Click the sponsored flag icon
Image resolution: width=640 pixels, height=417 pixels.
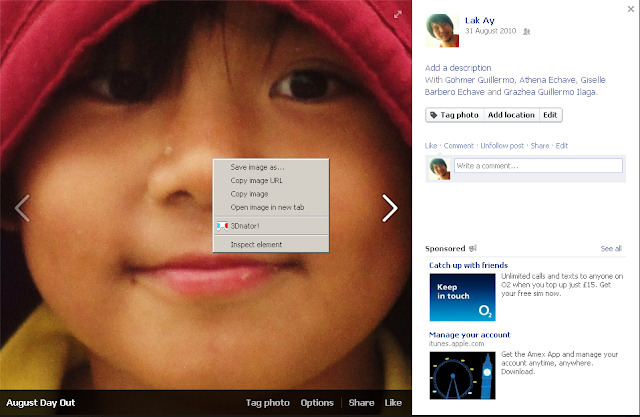(473, 248)
